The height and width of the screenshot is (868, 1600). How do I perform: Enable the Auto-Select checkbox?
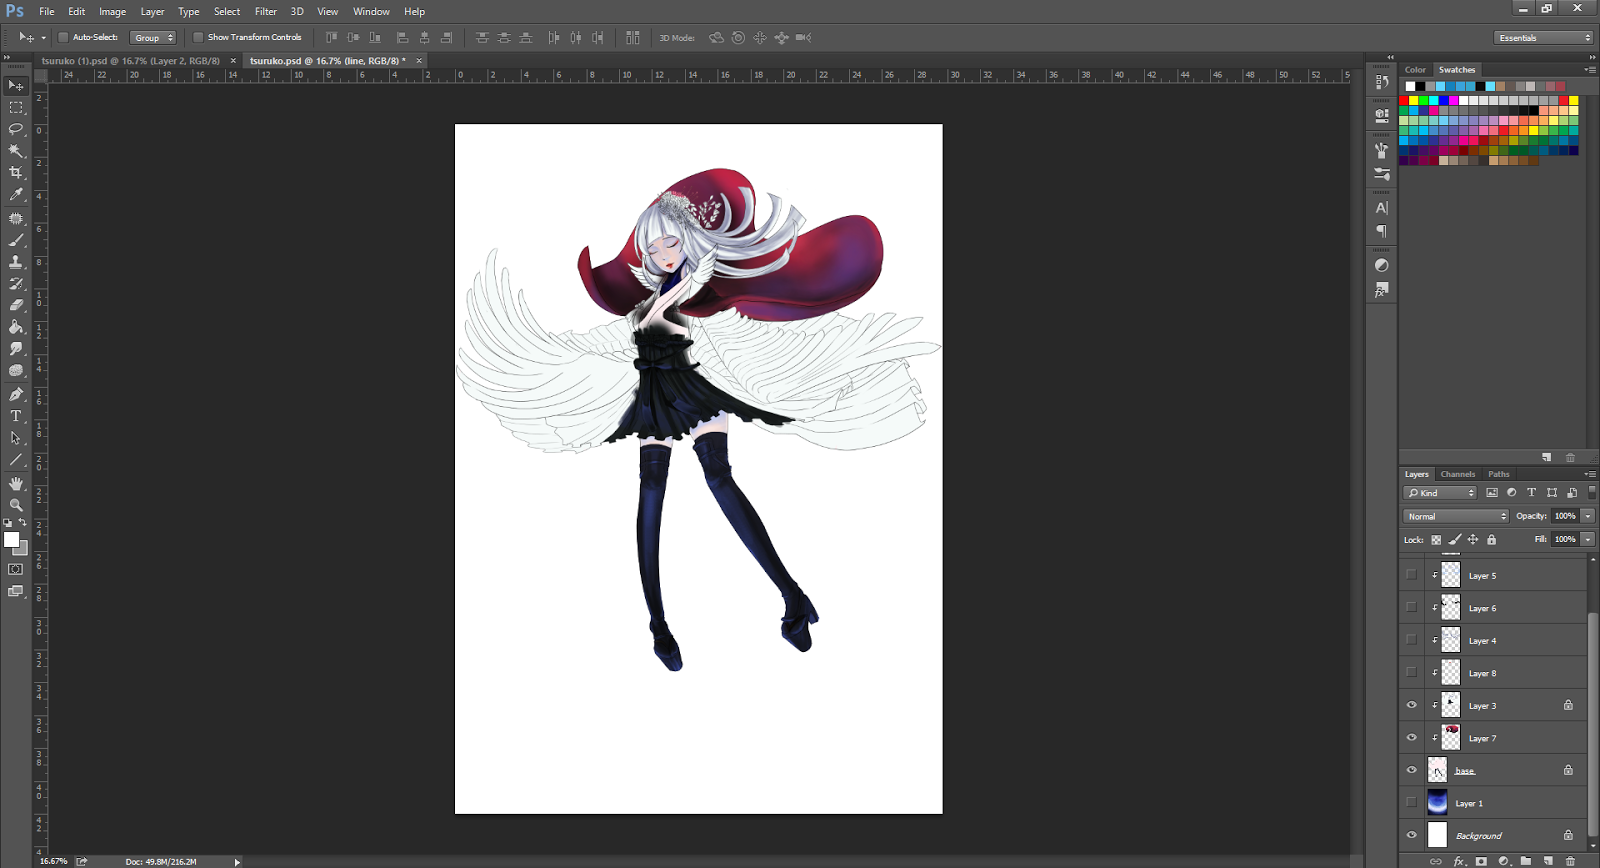click(x=63, y=38)
